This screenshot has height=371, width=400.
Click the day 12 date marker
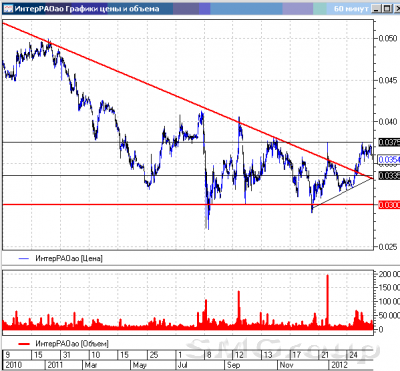coord(239,355)
